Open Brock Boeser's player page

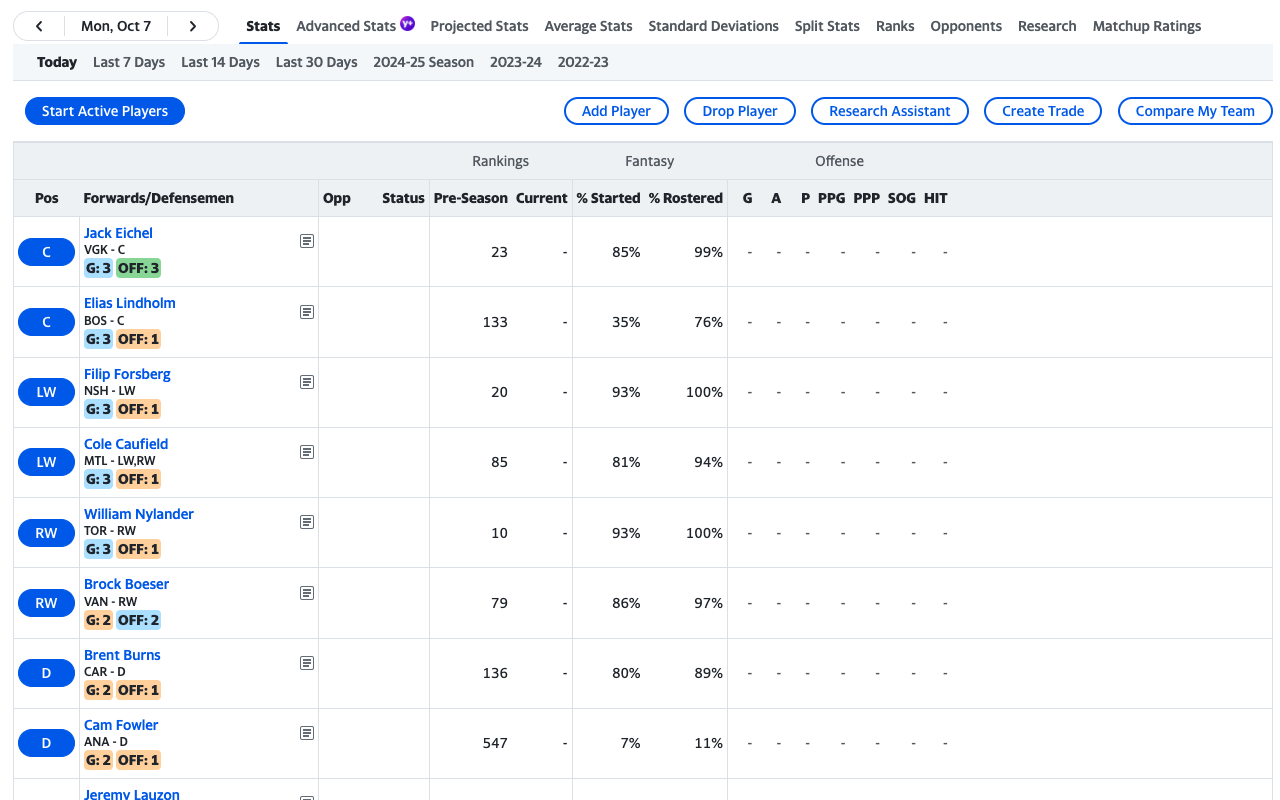pos(127,584)
